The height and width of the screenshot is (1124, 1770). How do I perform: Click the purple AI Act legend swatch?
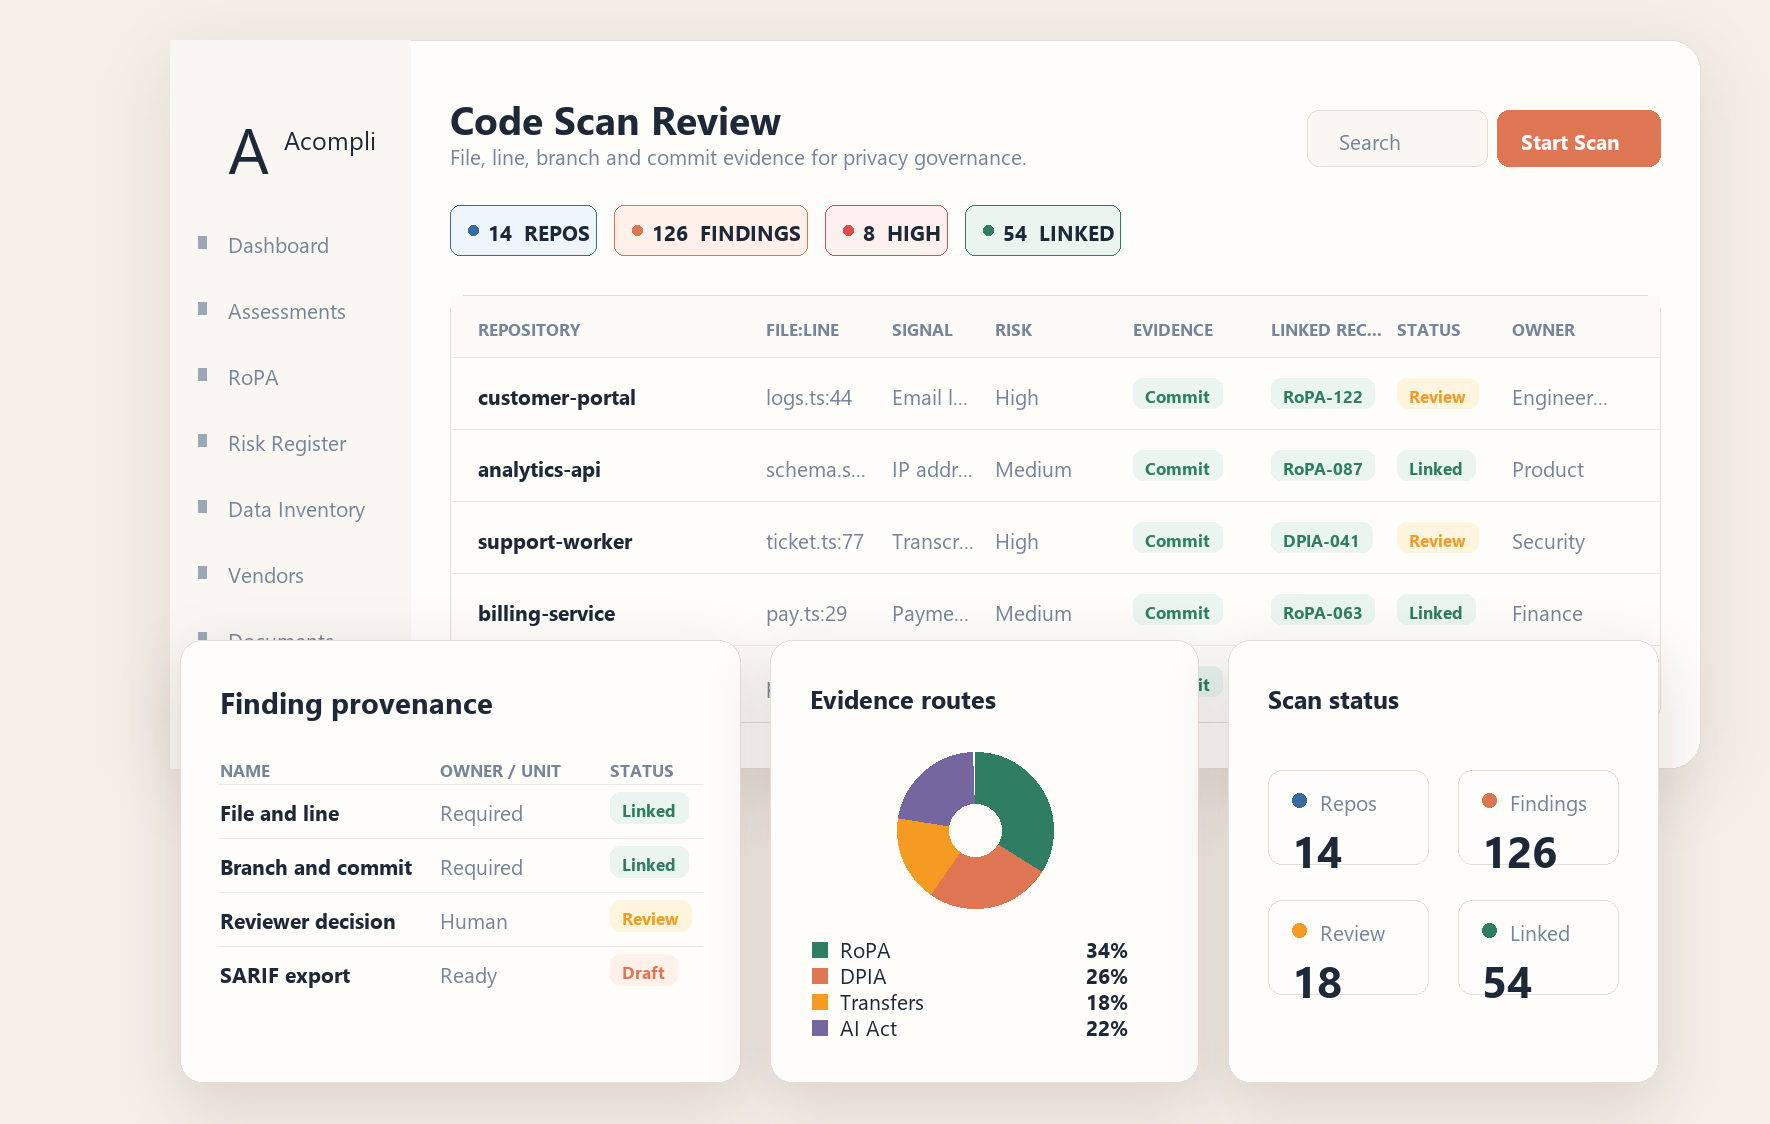(x=820, y=1028)
